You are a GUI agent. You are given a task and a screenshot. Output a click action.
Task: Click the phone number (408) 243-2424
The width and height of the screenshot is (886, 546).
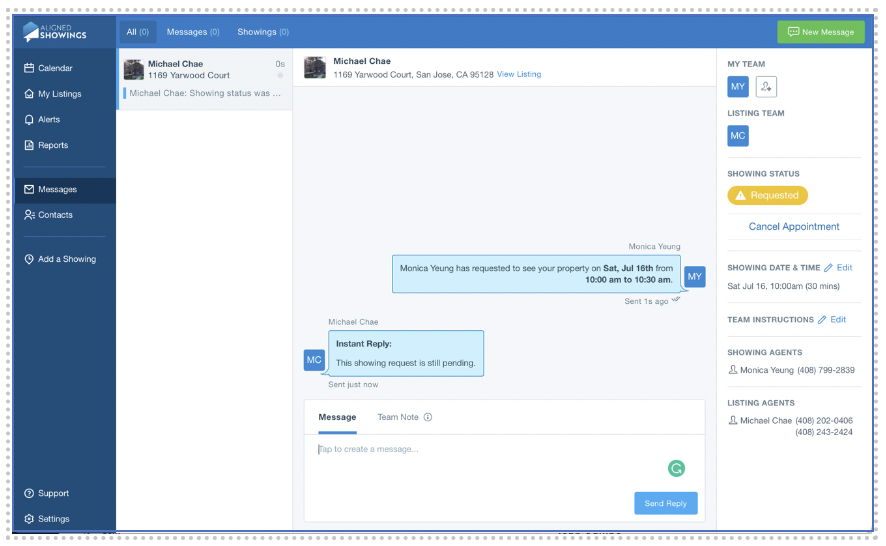click(824, 432)
